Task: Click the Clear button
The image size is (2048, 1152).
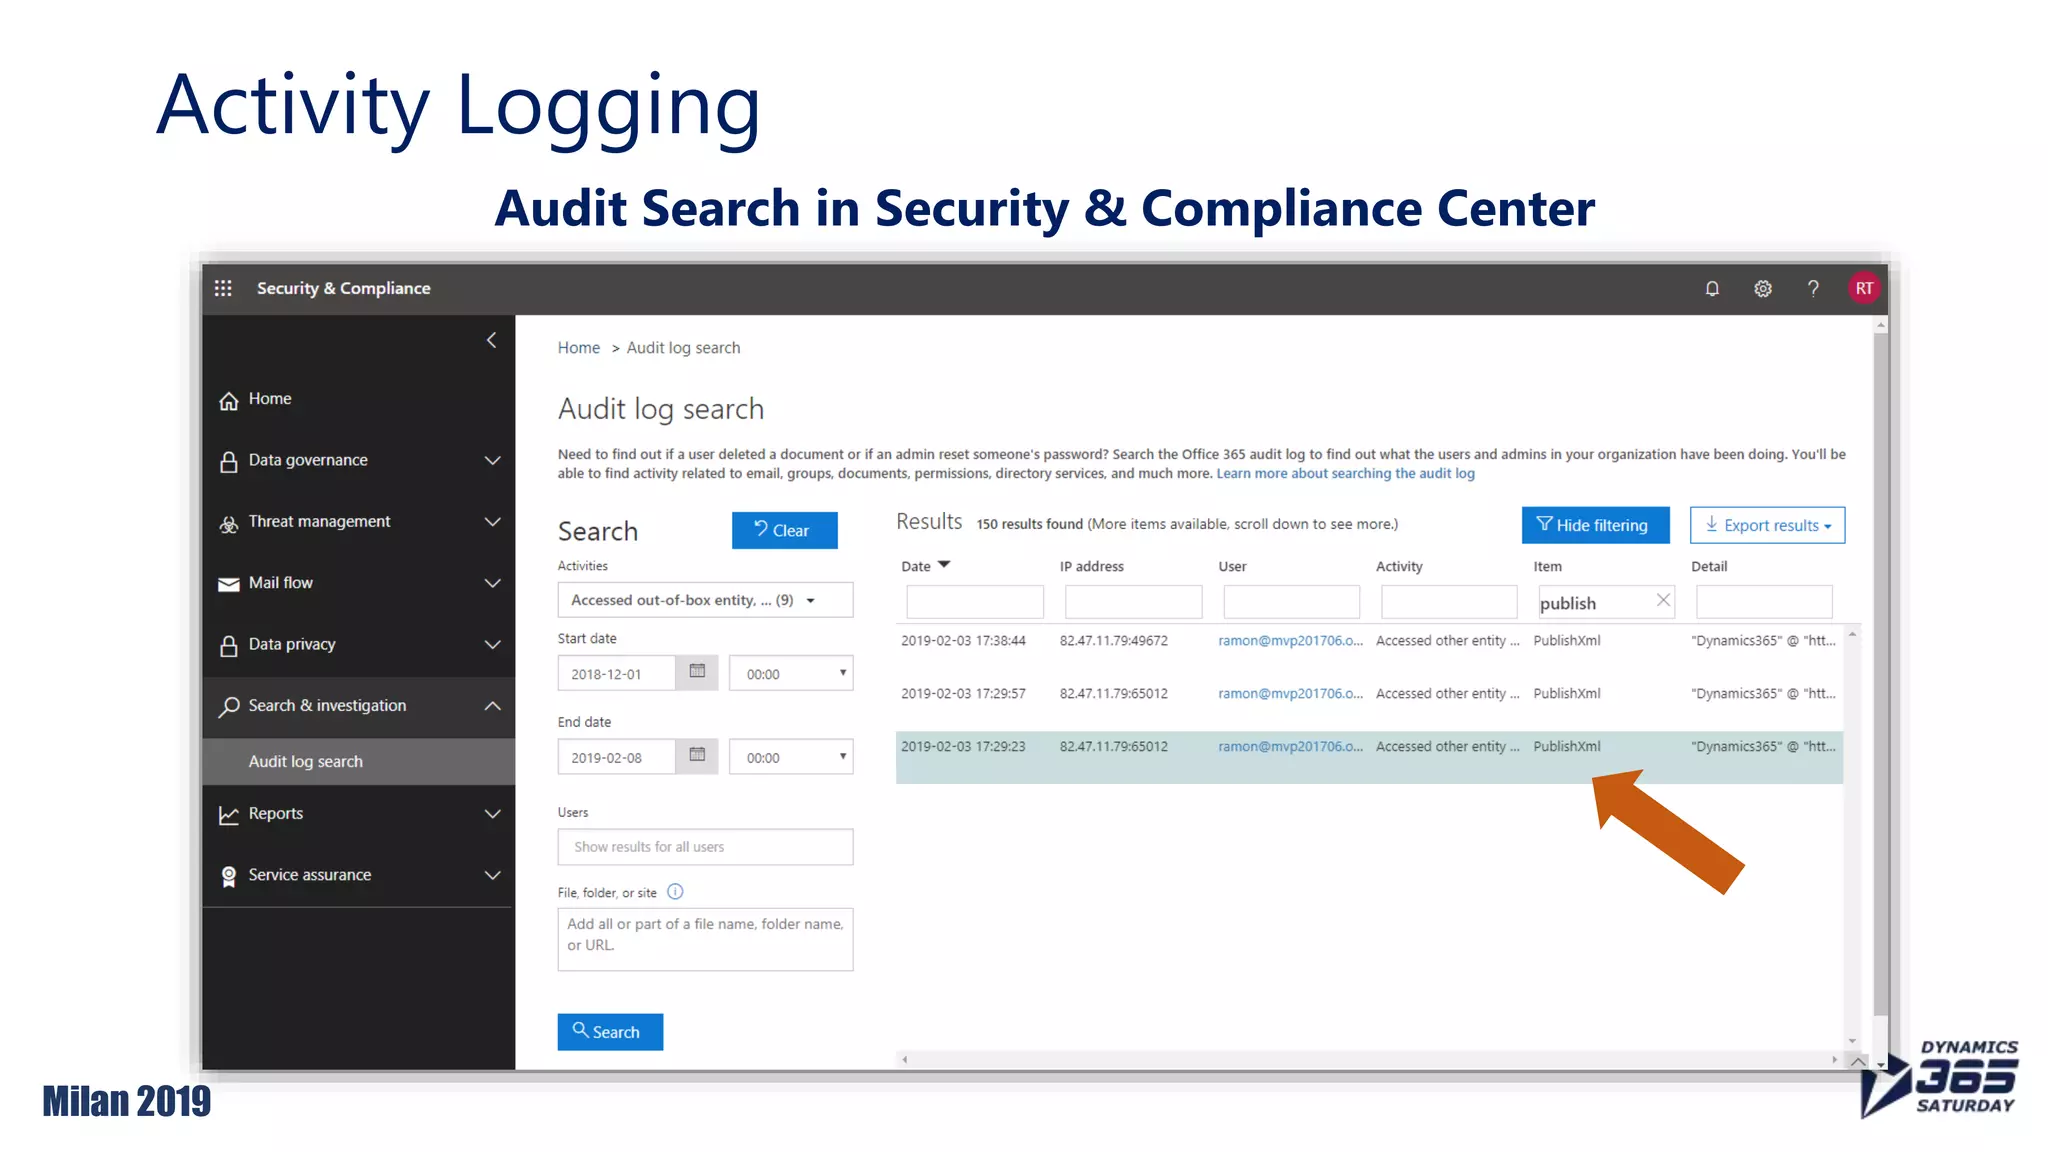Action: click(x=784, y=530)
